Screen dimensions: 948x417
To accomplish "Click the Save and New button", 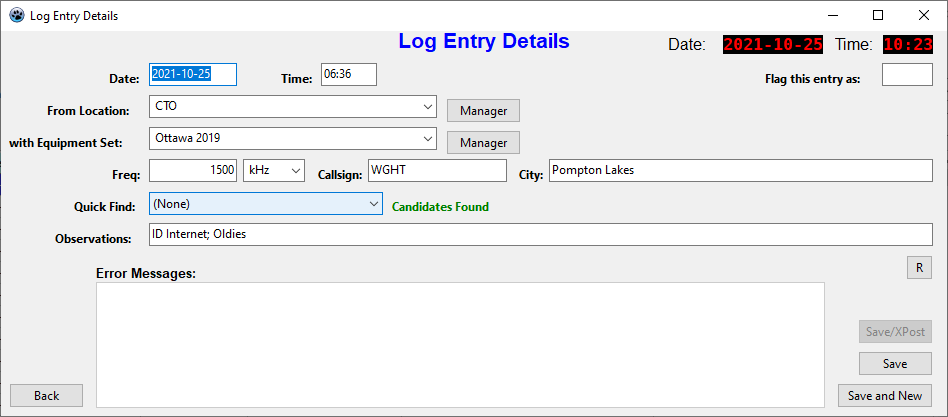I will pyautogui.click(x=884, y=395).
